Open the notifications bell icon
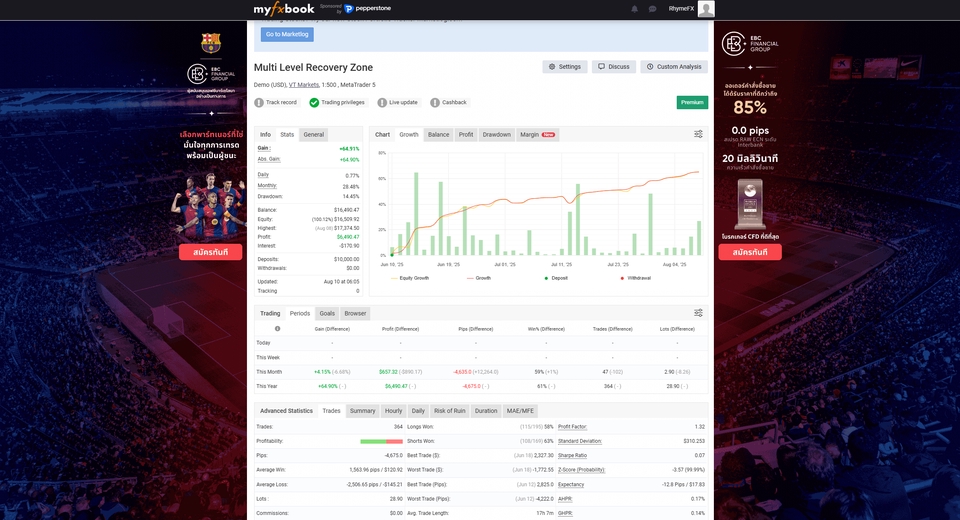Viewport: 960px width, 520px height. point(634,9)
